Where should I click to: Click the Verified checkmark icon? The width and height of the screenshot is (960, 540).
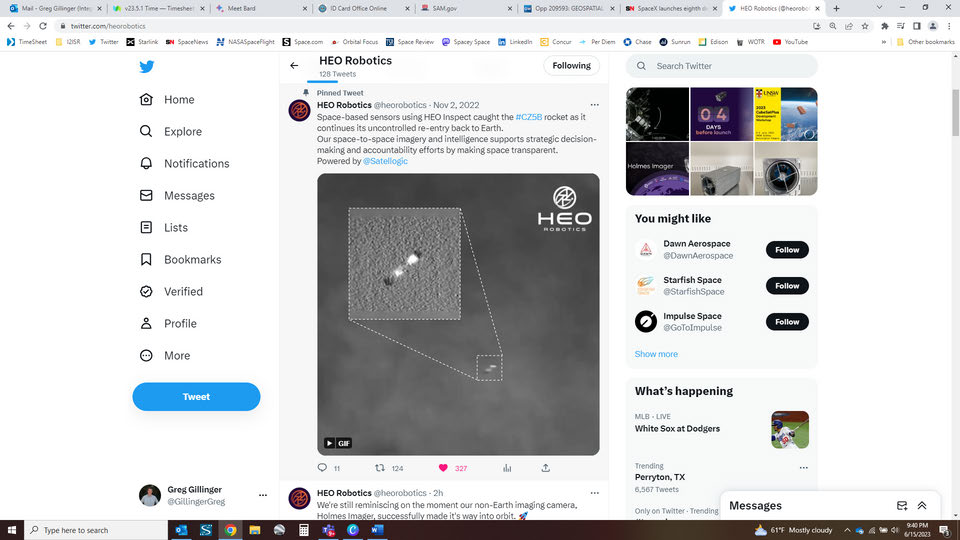tap(146, 291)
